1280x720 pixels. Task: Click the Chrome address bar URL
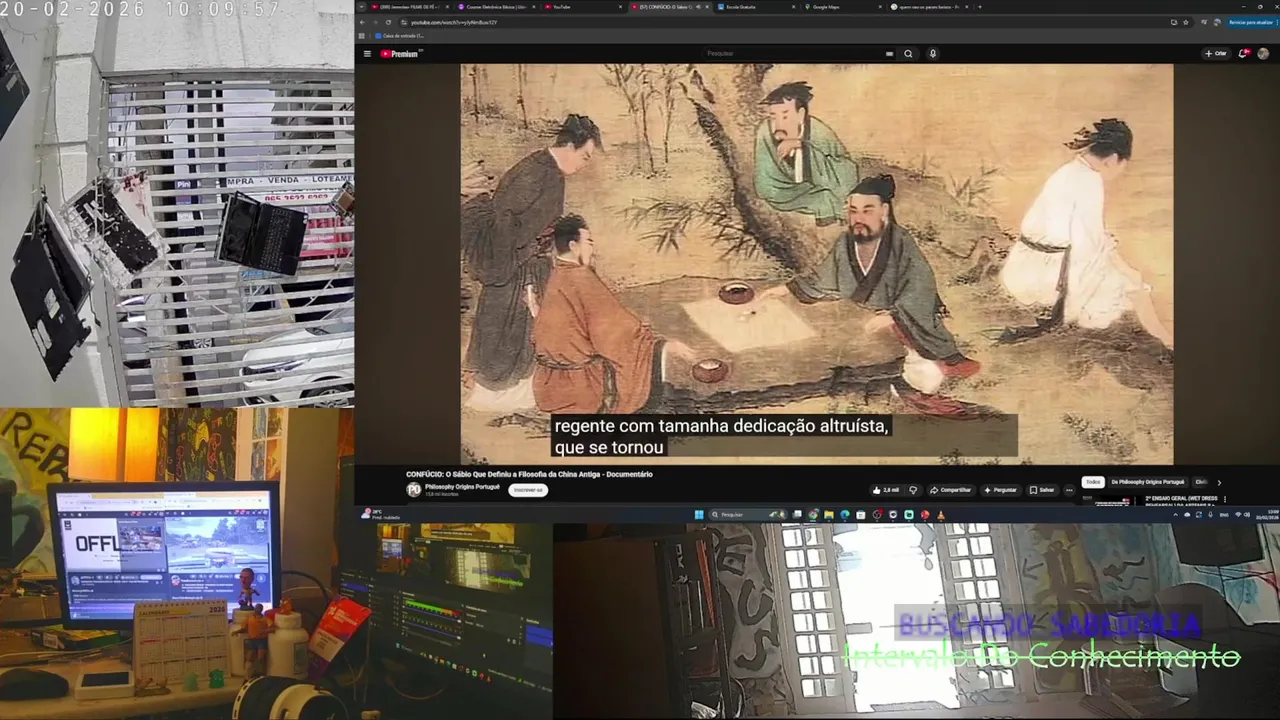(x=455, y=22)
